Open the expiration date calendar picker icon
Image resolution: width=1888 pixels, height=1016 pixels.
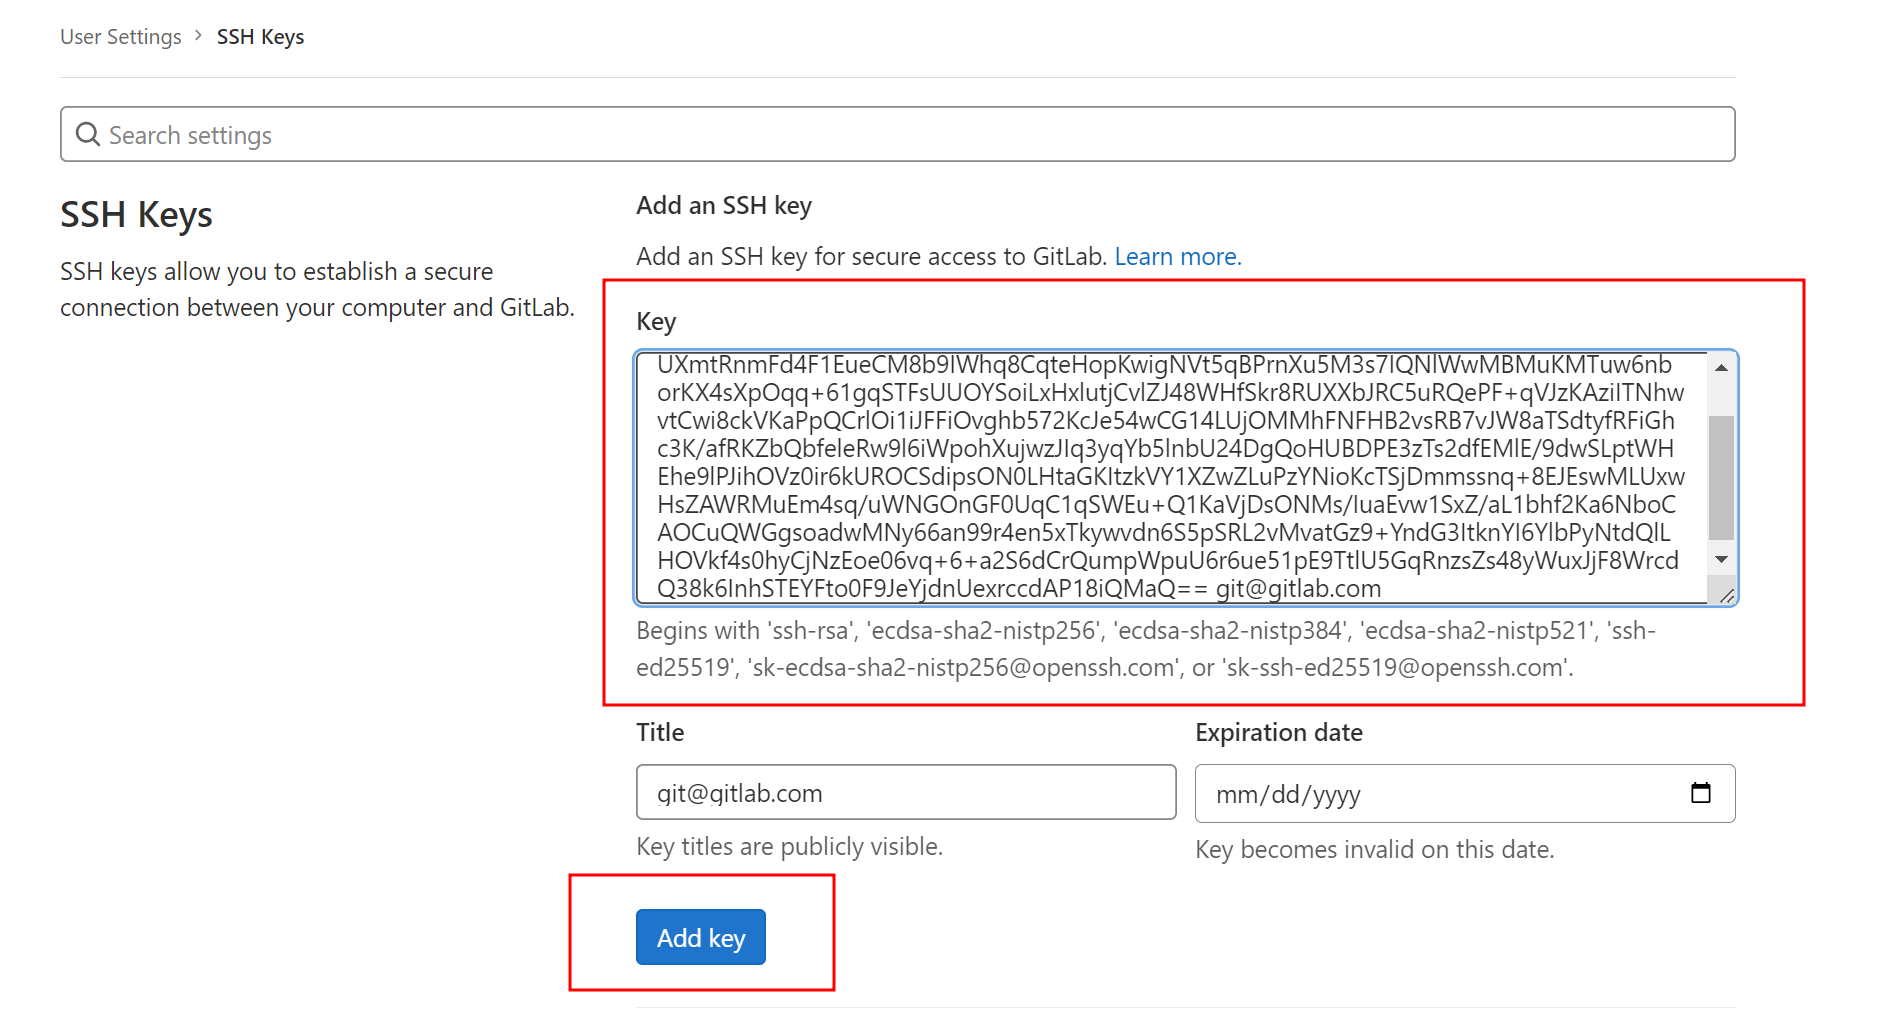pyautogui.click(x=1701, y=793)
